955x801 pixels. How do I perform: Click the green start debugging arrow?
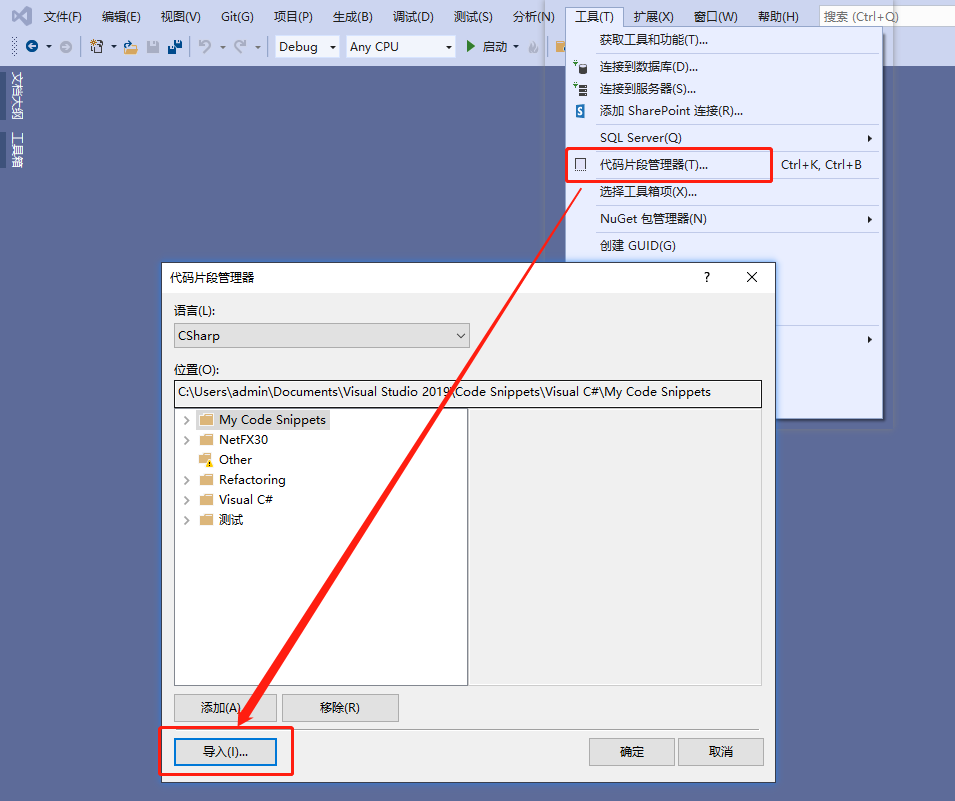[470, 46]
